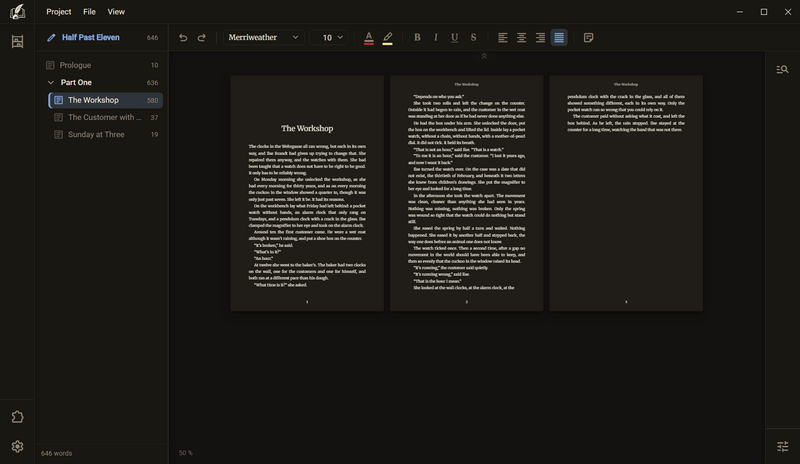
Task: Open the font size 10 dropdown
Action: [329, 38]
